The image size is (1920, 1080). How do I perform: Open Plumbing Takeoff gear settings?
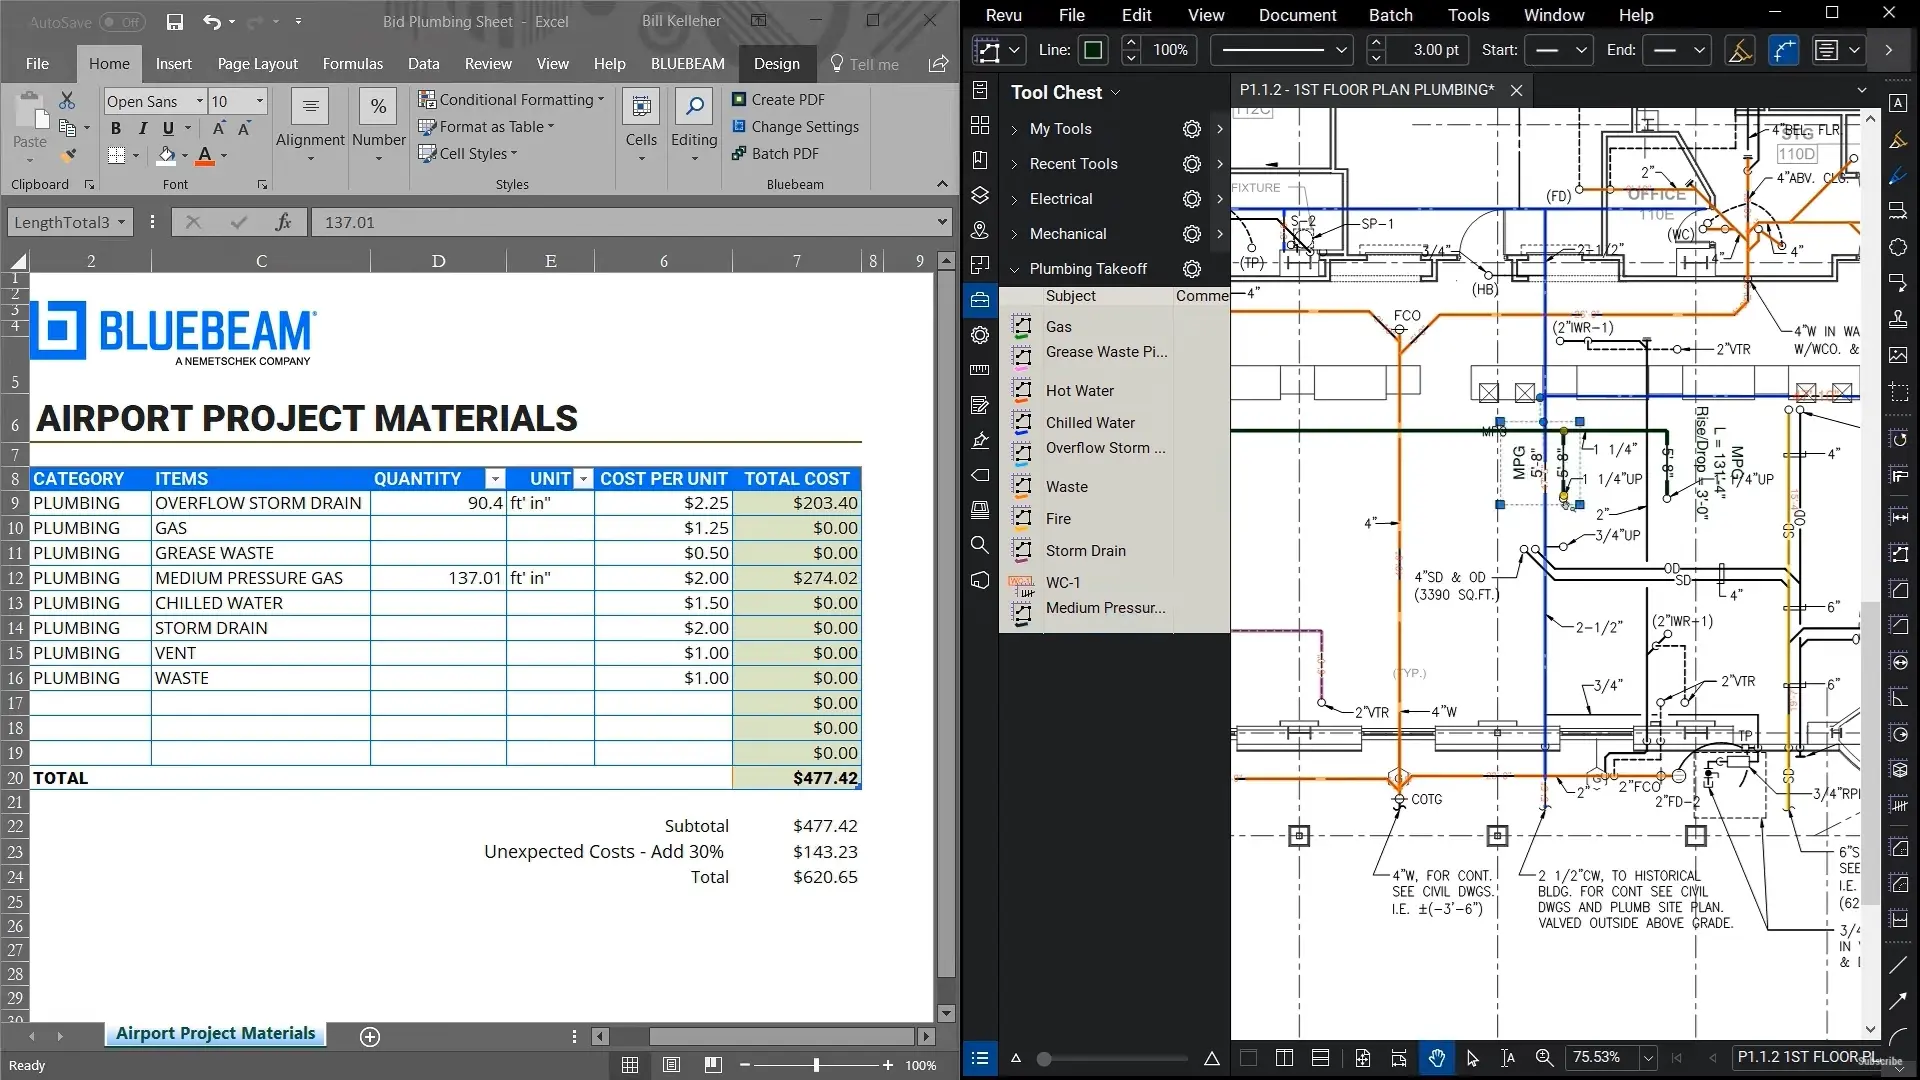point(1191,269)
